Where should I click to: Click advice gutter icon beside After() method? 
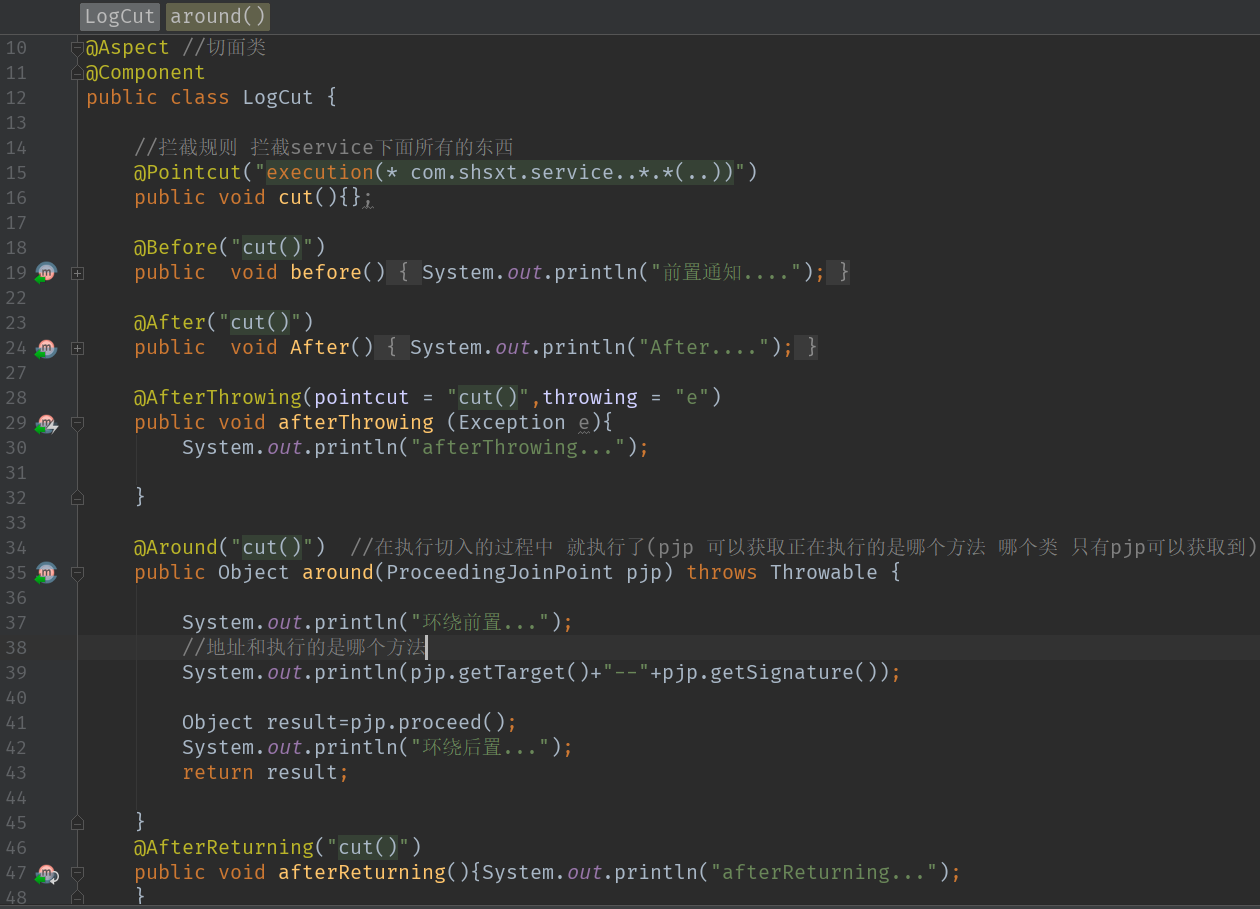pyautogui.click(x=46, y=348)
